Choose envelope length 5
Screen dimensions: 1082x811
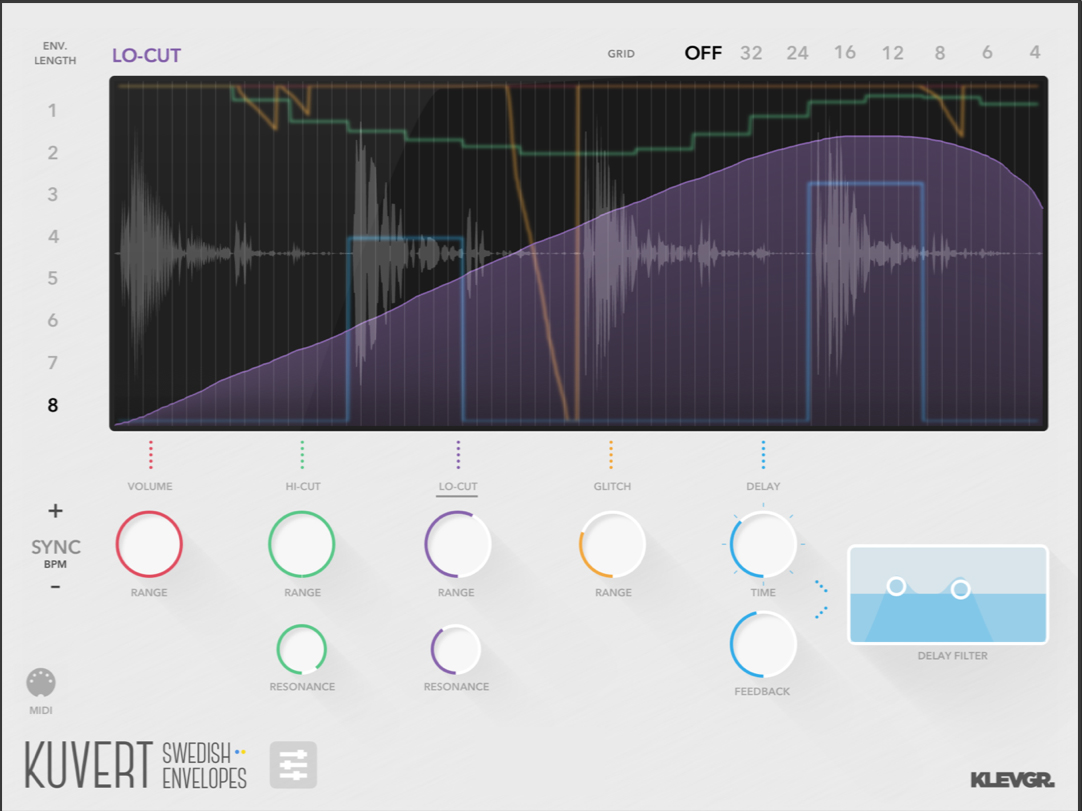tap(52, 279)
